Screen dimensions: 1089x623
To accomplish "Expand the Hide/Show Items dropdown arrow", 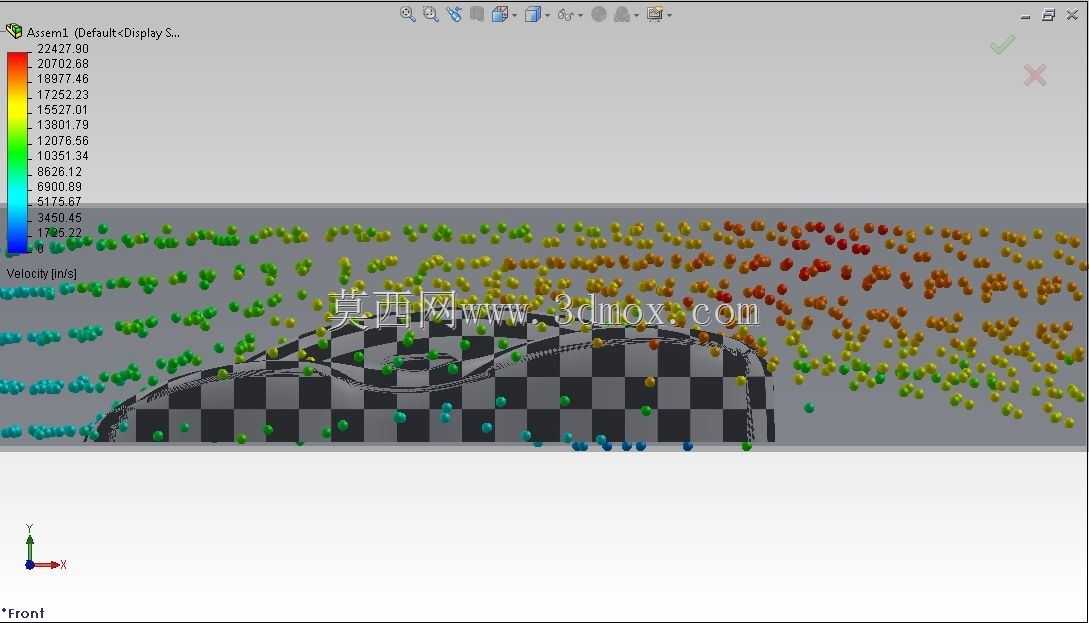I will coord(581,15).
